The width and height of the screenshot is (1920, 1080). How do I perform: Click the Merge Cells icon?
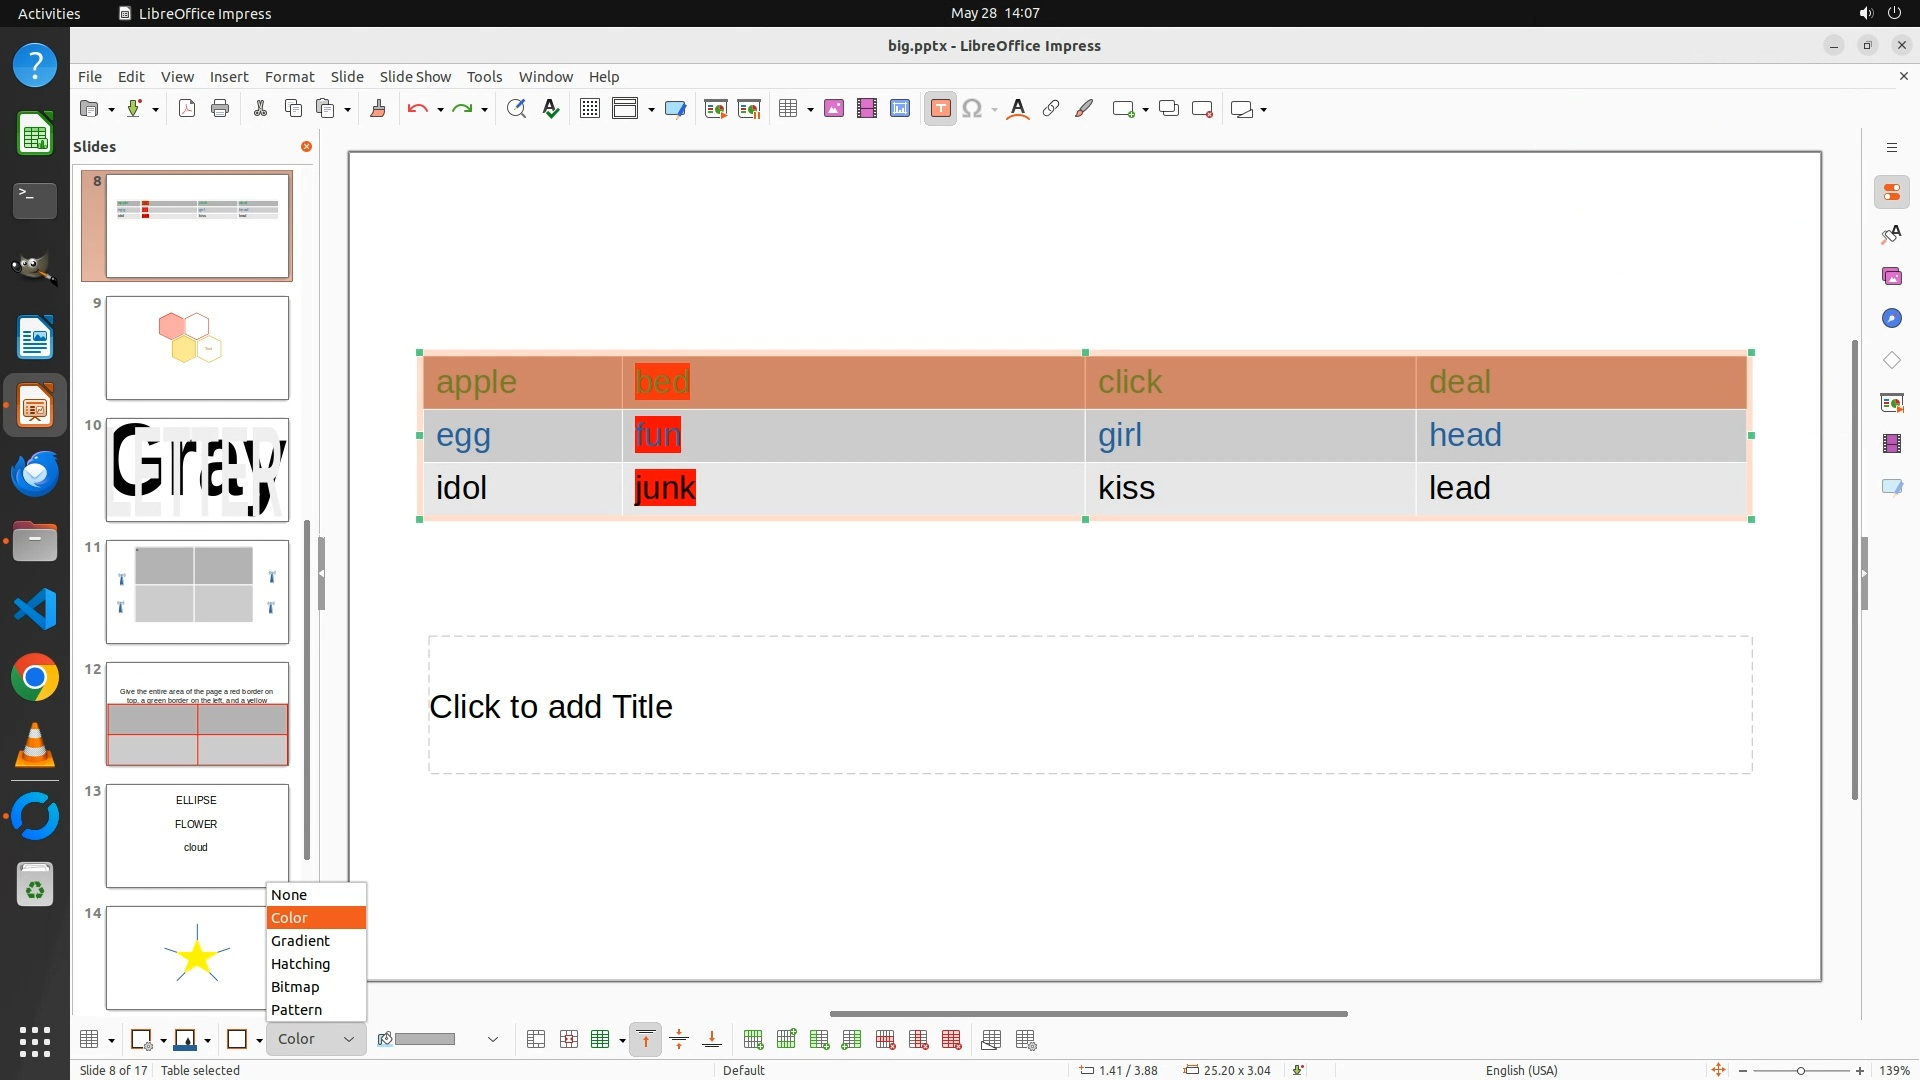coord(536,1040)
